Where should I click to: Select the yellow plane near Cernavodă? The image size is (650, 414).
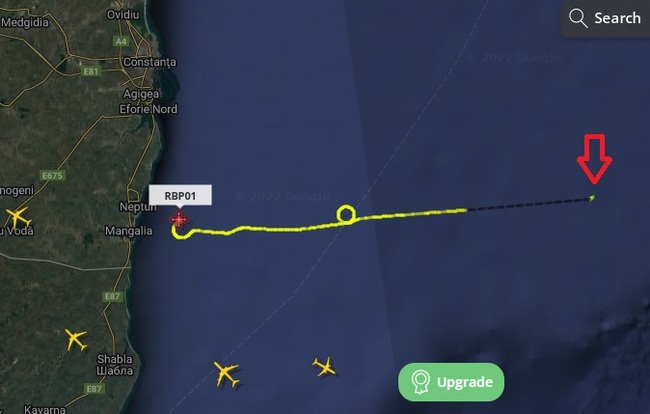(18, 218)
